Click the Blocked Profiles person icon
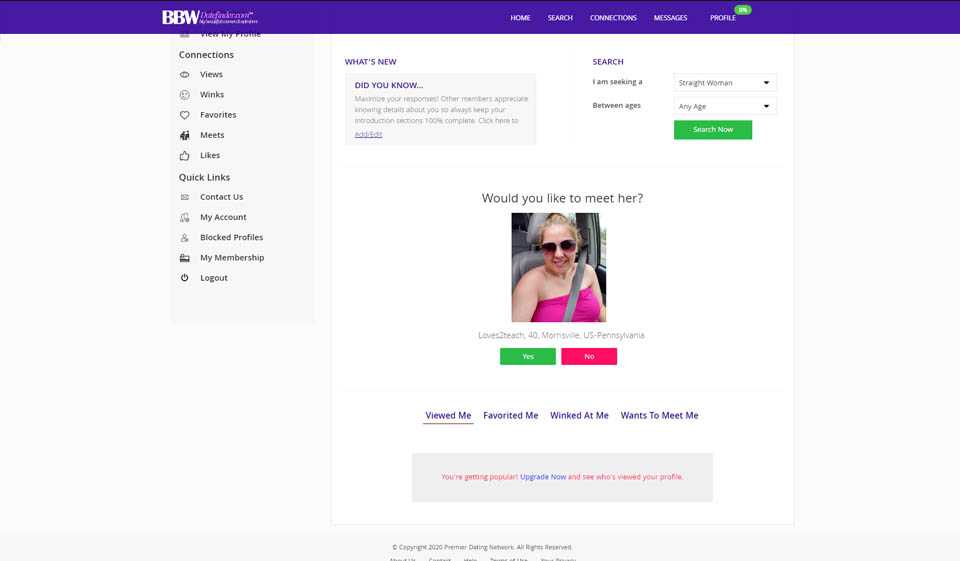This screenshot has width=960, height=561. tap(184, 238)
